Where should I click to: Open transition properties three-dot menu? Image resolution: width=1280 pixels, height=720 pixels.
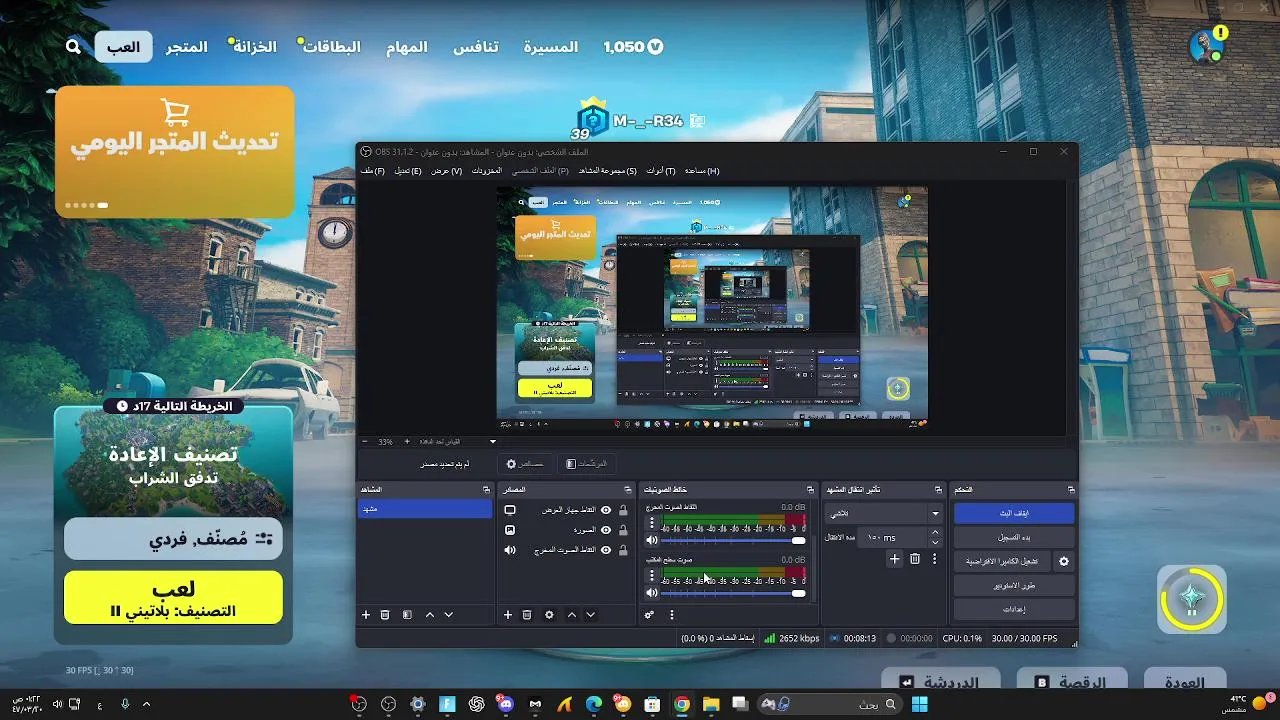pyautogui.click(x=935, y=559)
